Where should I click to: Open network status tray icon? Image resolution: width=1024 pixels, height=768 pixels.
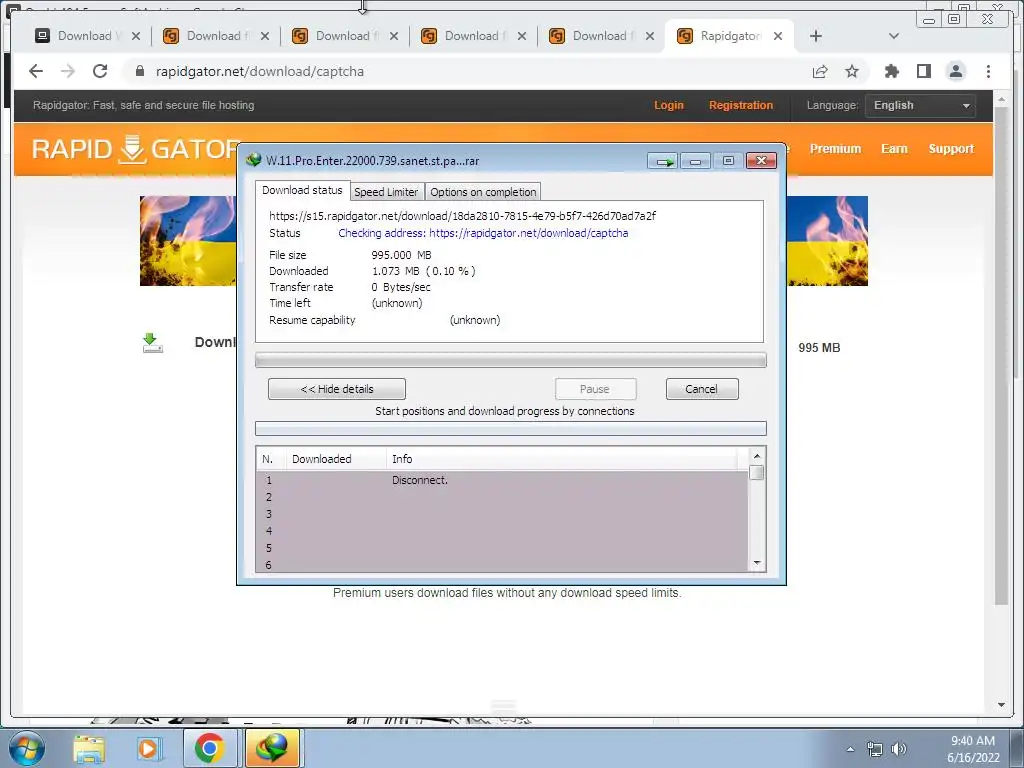click(874, 749)
